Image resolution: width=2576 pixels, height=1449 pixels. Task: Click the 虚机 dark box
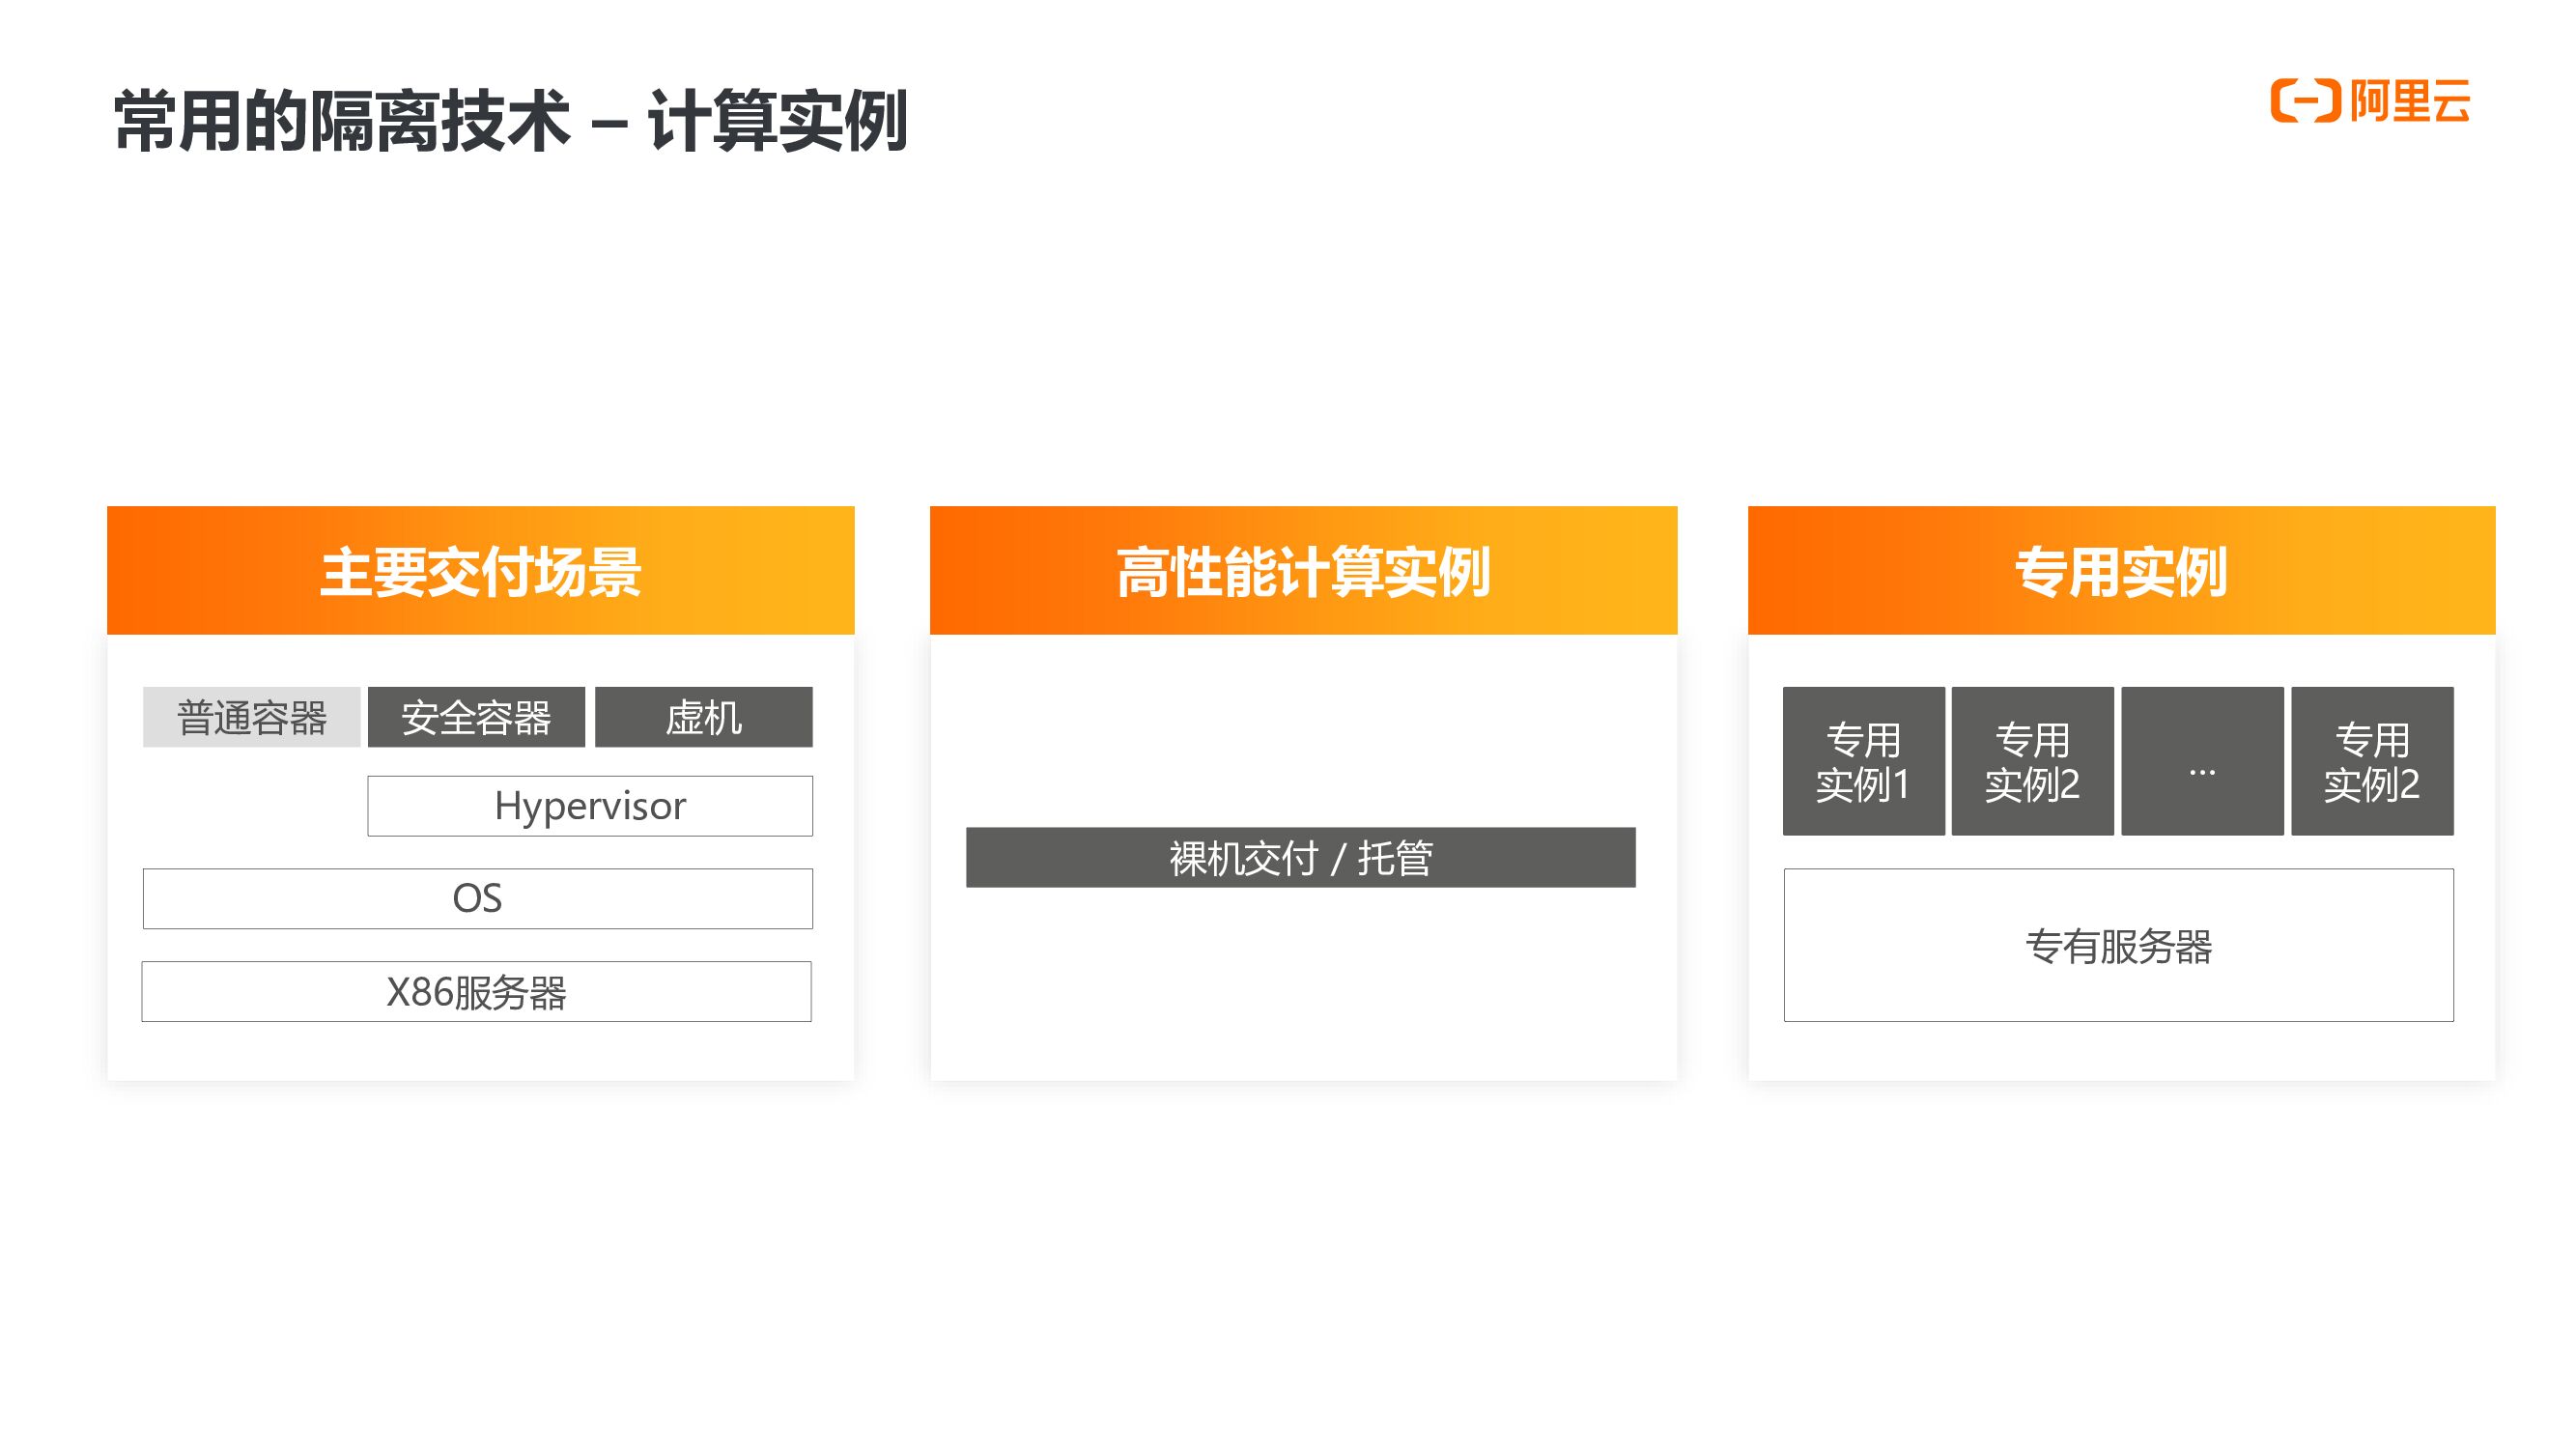(703, 717)
